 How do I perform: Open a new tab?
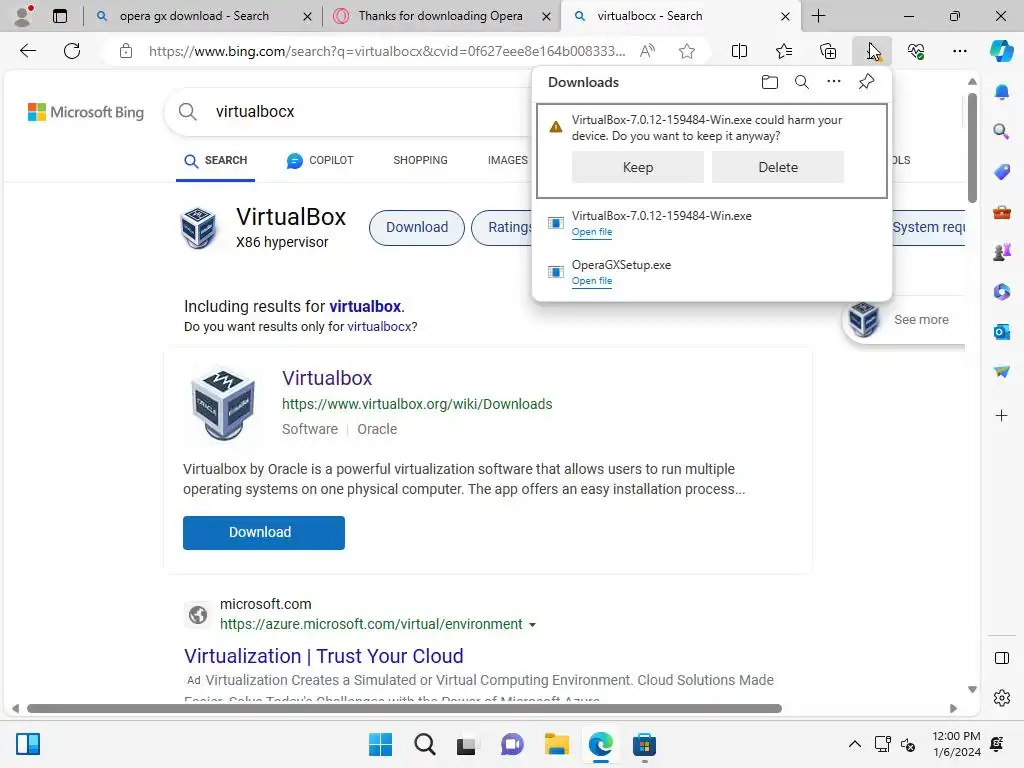click(x=818, y=16)
